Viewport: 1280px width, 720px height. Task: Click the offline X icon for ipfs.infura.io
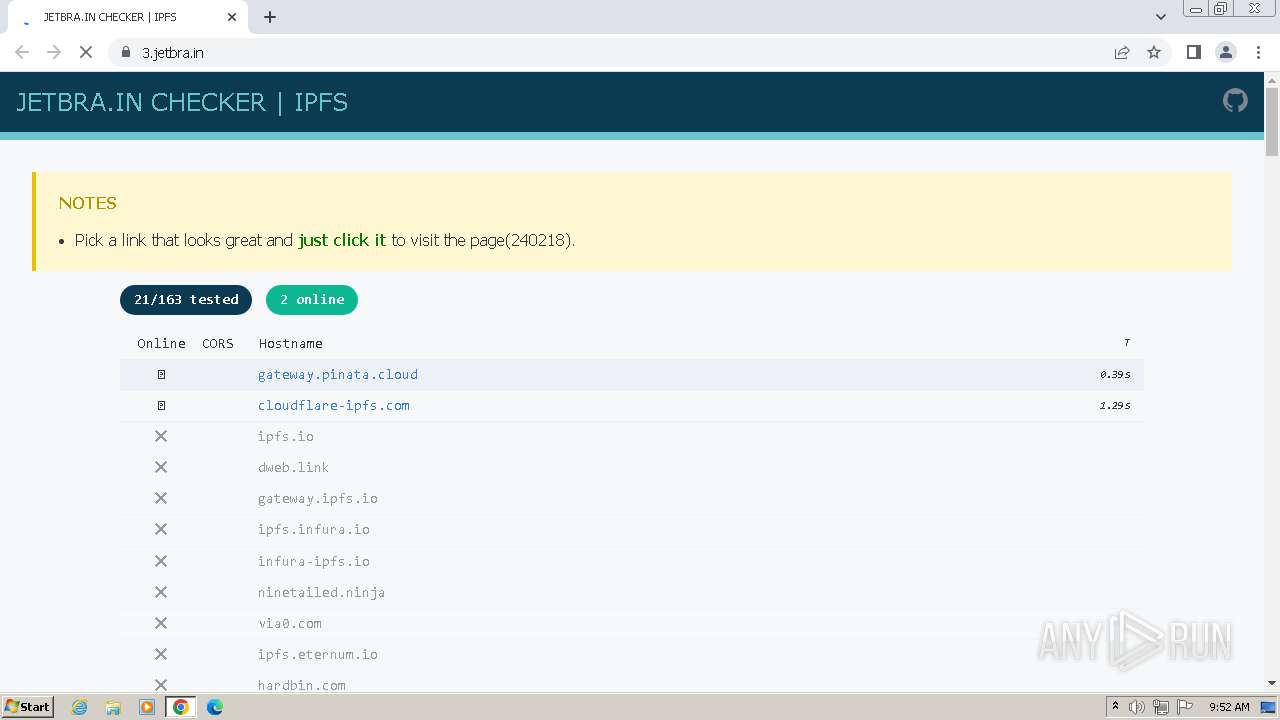(x=161, y=529)
